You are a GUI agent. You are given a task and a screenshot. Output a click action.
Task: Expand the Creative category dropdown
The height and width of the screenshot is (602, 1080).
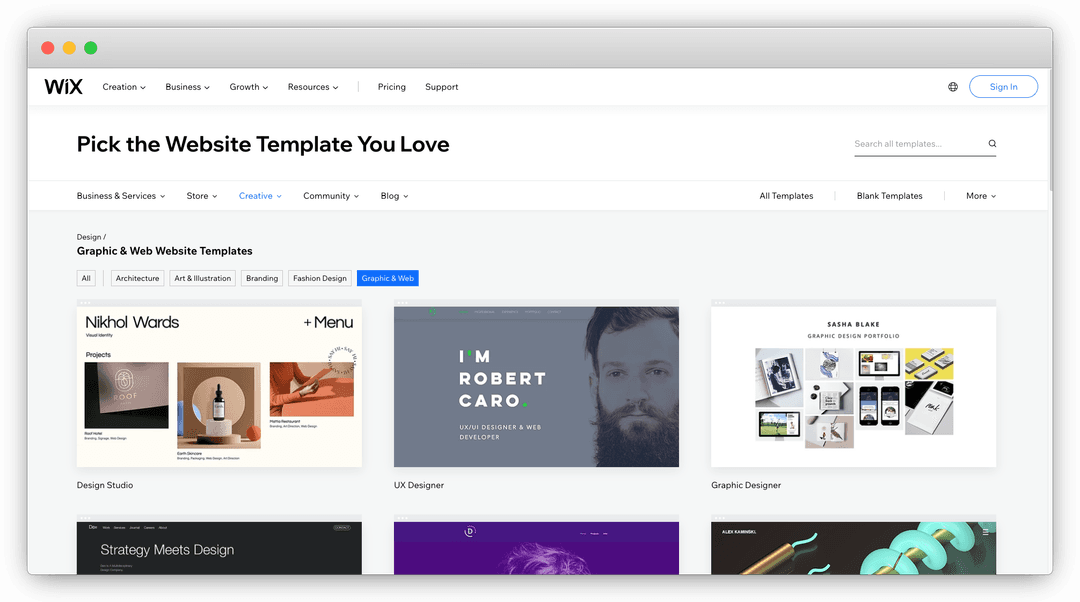pyautogui.click(x=260, y=196)
